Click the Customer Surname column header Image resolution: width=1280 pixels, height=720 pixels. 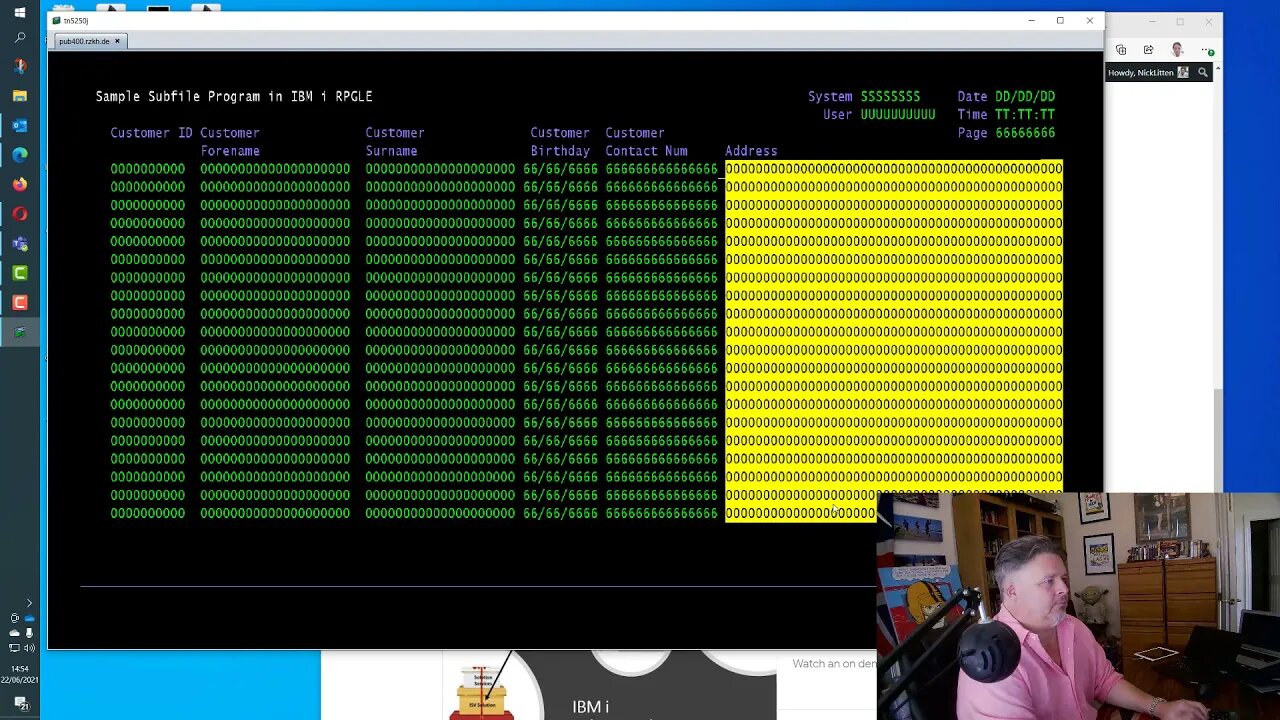coord(395,141)
